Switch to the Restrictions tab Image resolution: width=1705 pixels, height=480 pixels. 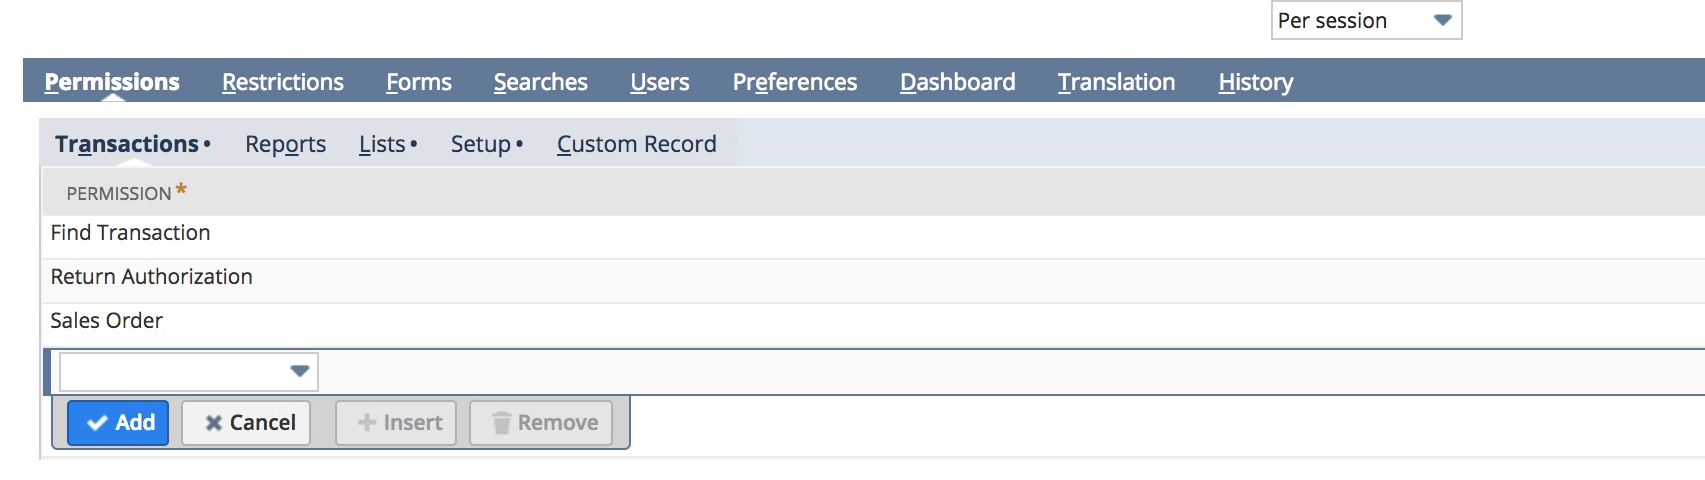(283, 82)
